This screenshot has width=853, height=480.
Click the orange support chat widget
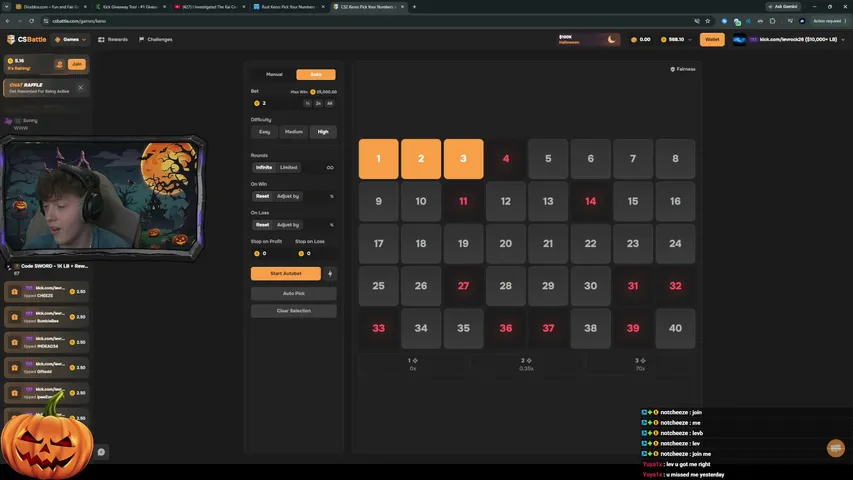tap(836, 448)
